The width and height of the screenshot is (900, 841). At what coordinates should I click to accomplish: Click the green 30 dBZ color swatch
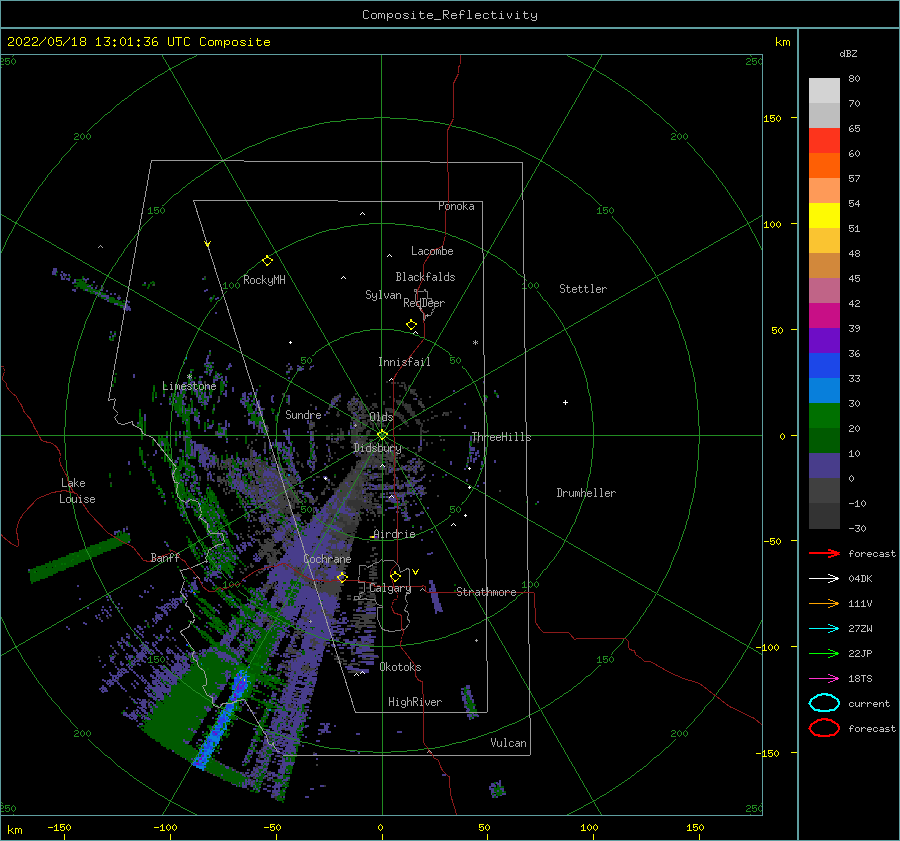click(824, 415)
